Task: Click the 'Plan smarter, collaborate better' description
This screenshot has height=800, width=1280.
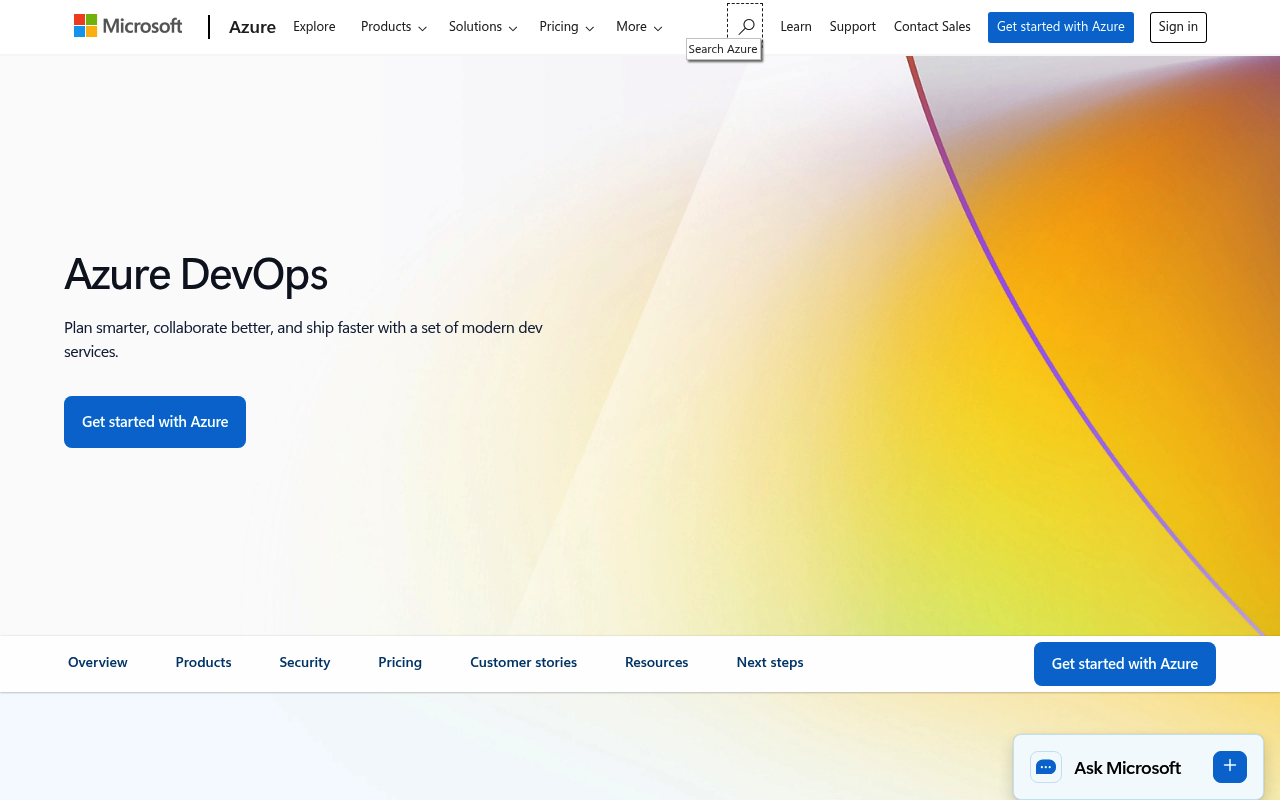Action: (x=304, y=340)
